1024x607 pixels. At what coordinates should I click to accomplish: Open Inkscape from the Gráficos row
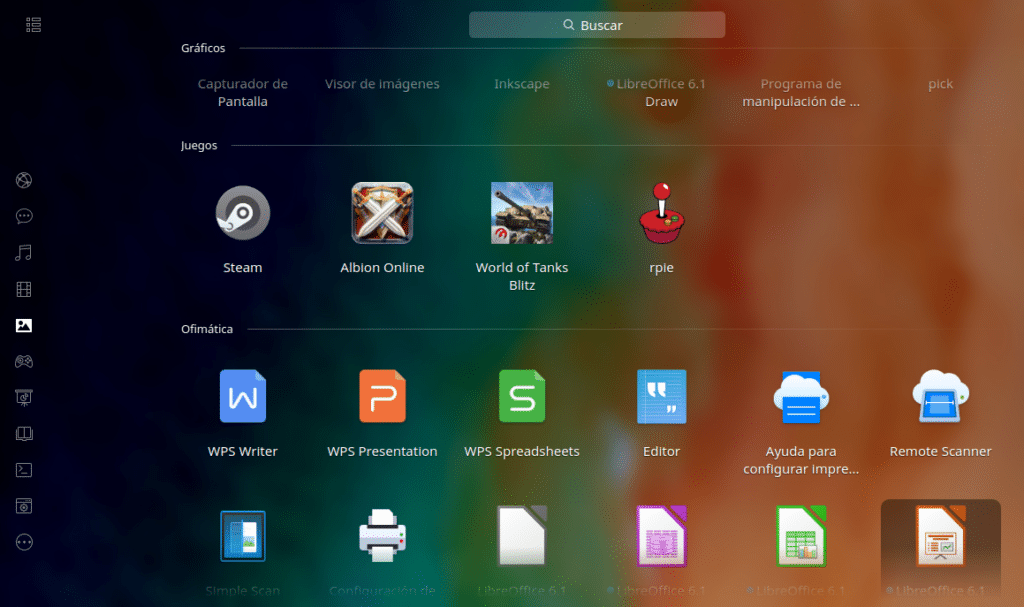521,85
